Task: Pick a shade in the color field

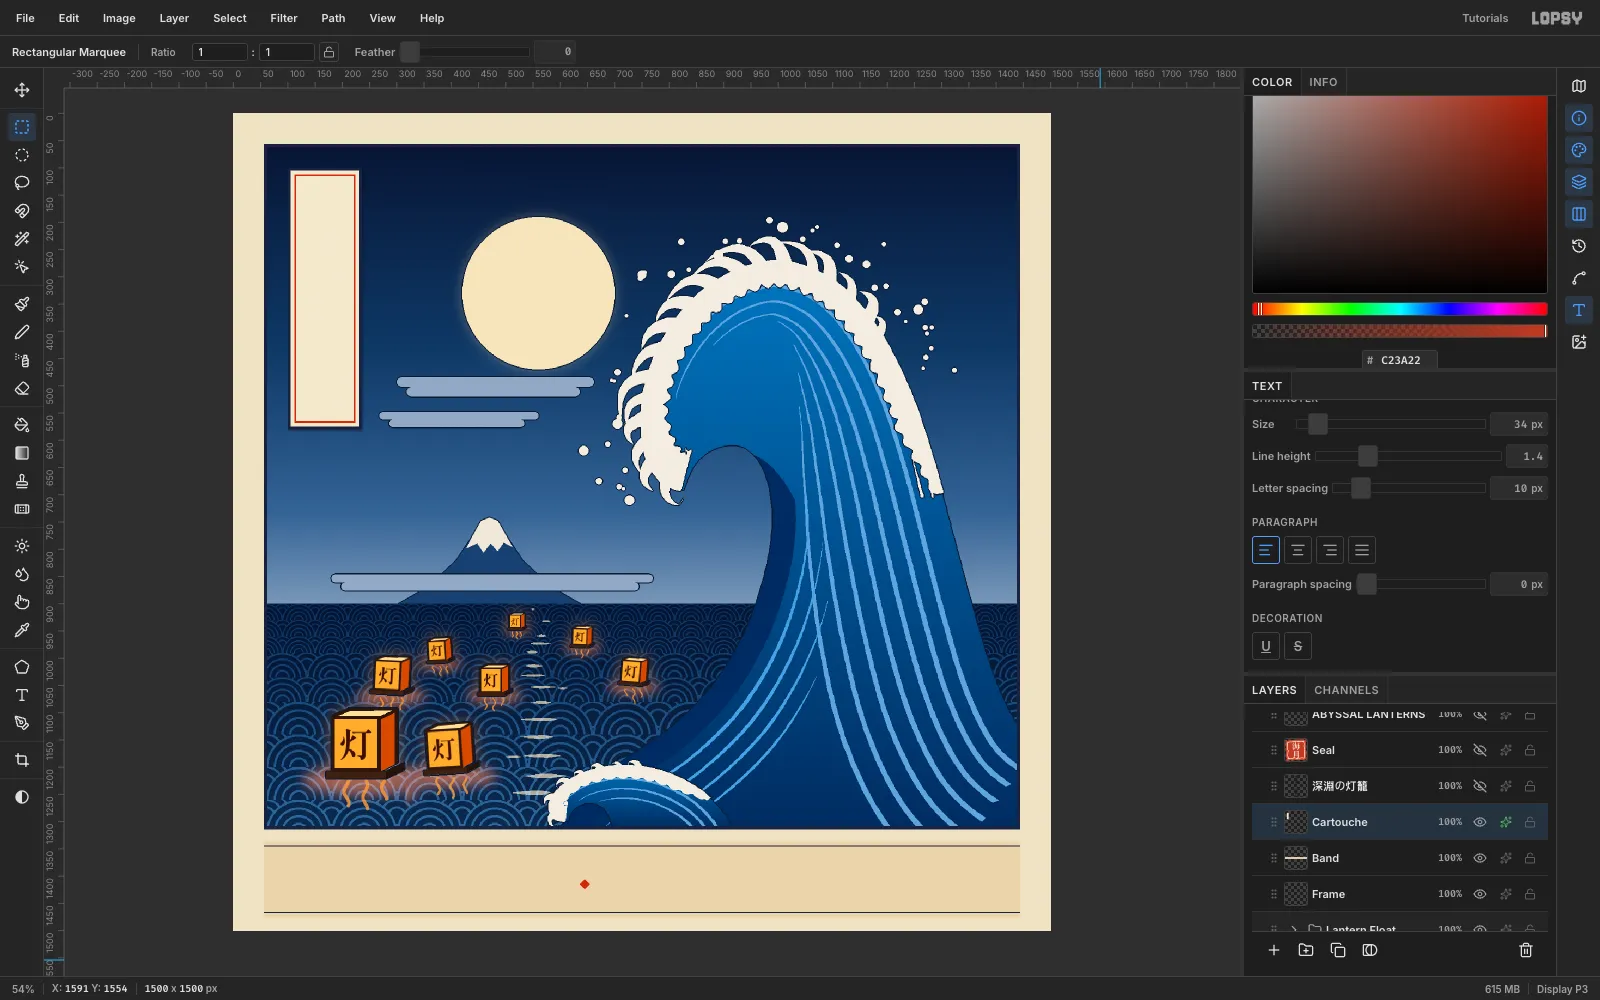Action: click(1400, 194)
